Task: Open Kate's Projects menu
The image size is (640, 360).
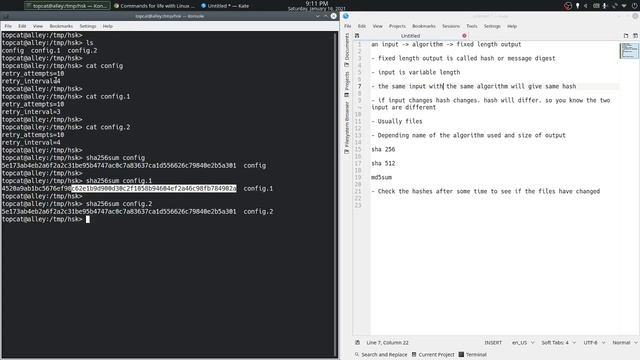Action: coord(397,26)
